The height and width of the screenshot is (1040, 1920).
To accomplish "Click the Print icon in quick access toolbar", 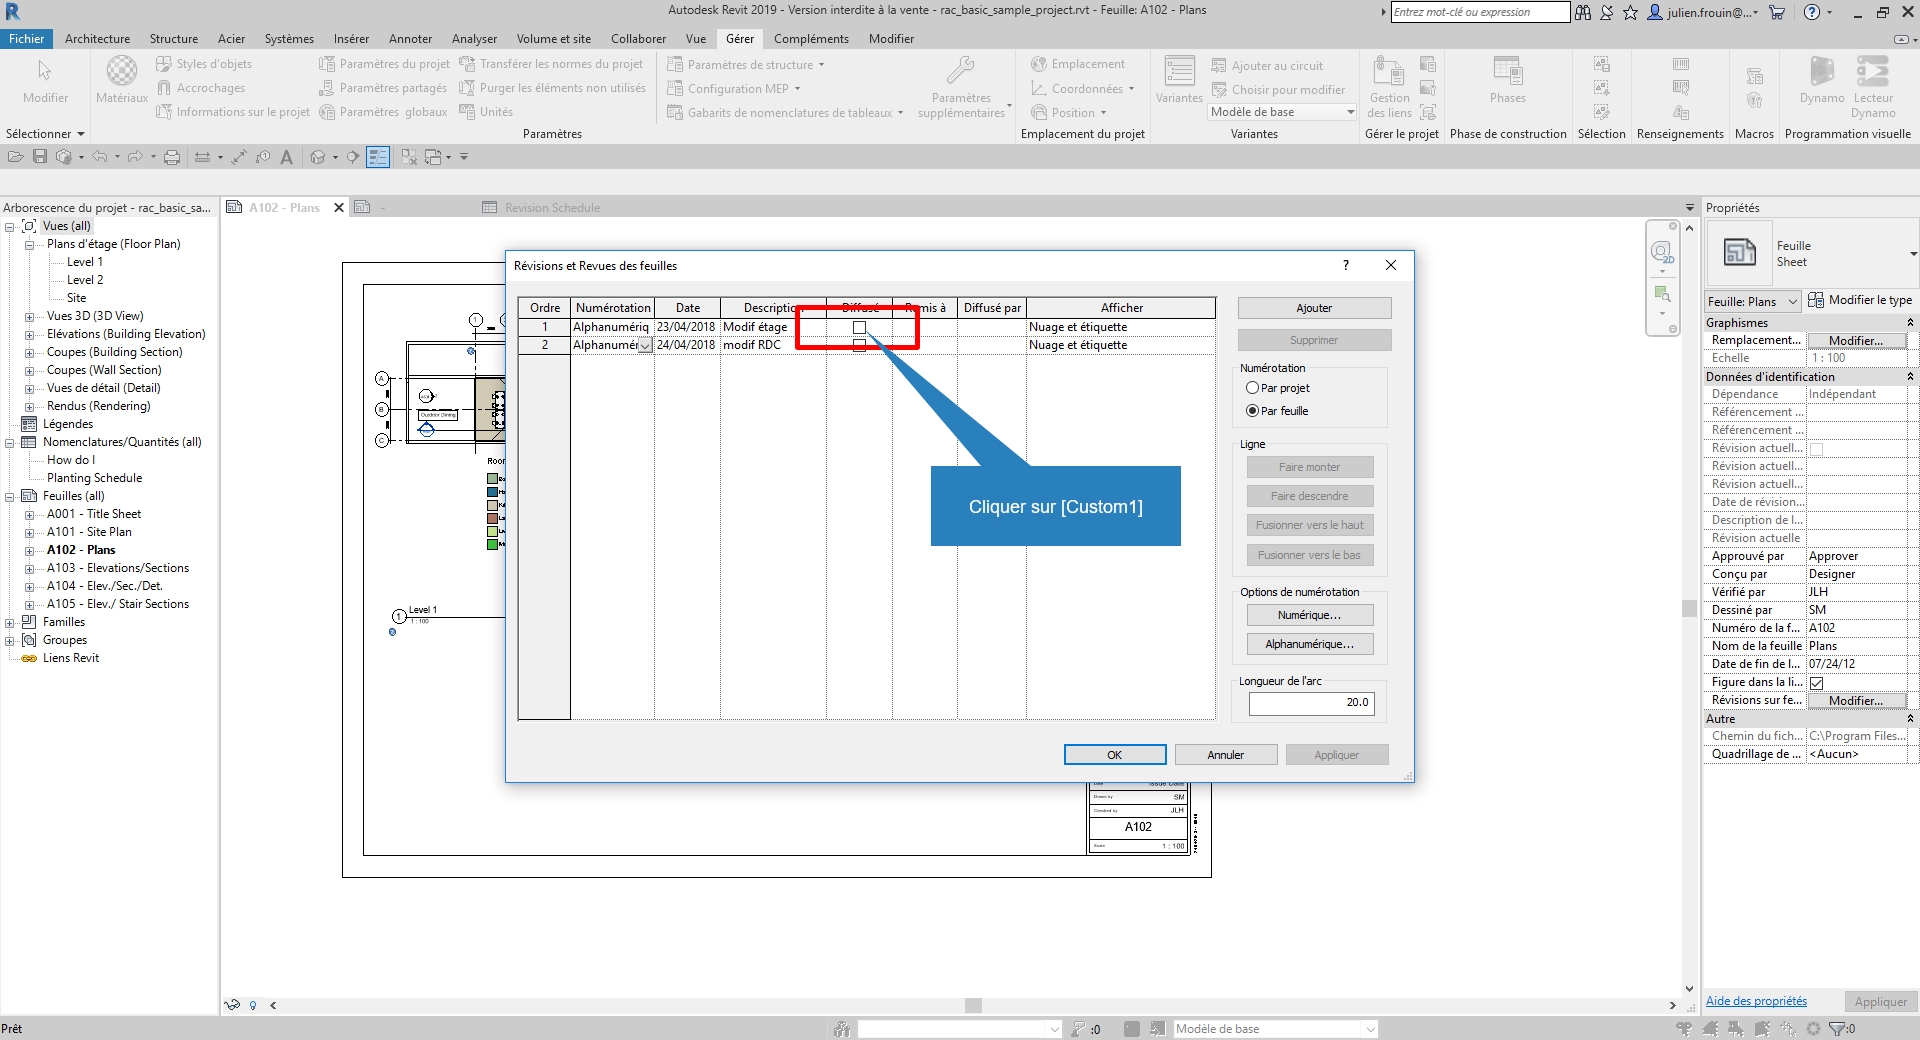I will point(172,157).
